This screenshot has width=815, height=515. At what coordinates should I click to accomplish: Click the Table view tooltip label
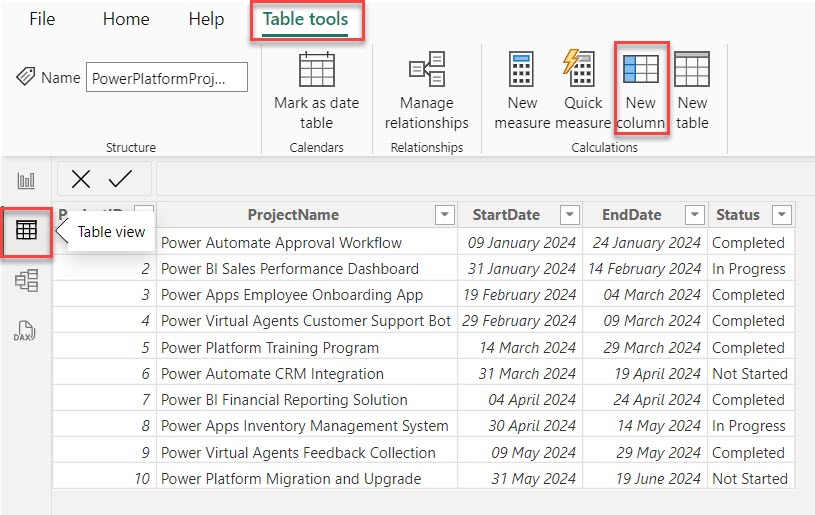pos(111,232)
